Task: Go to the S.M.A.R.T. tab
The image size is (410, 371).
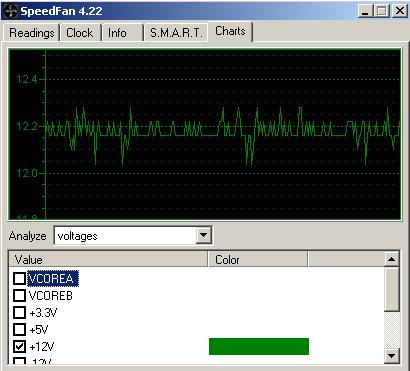Action: 176,33
